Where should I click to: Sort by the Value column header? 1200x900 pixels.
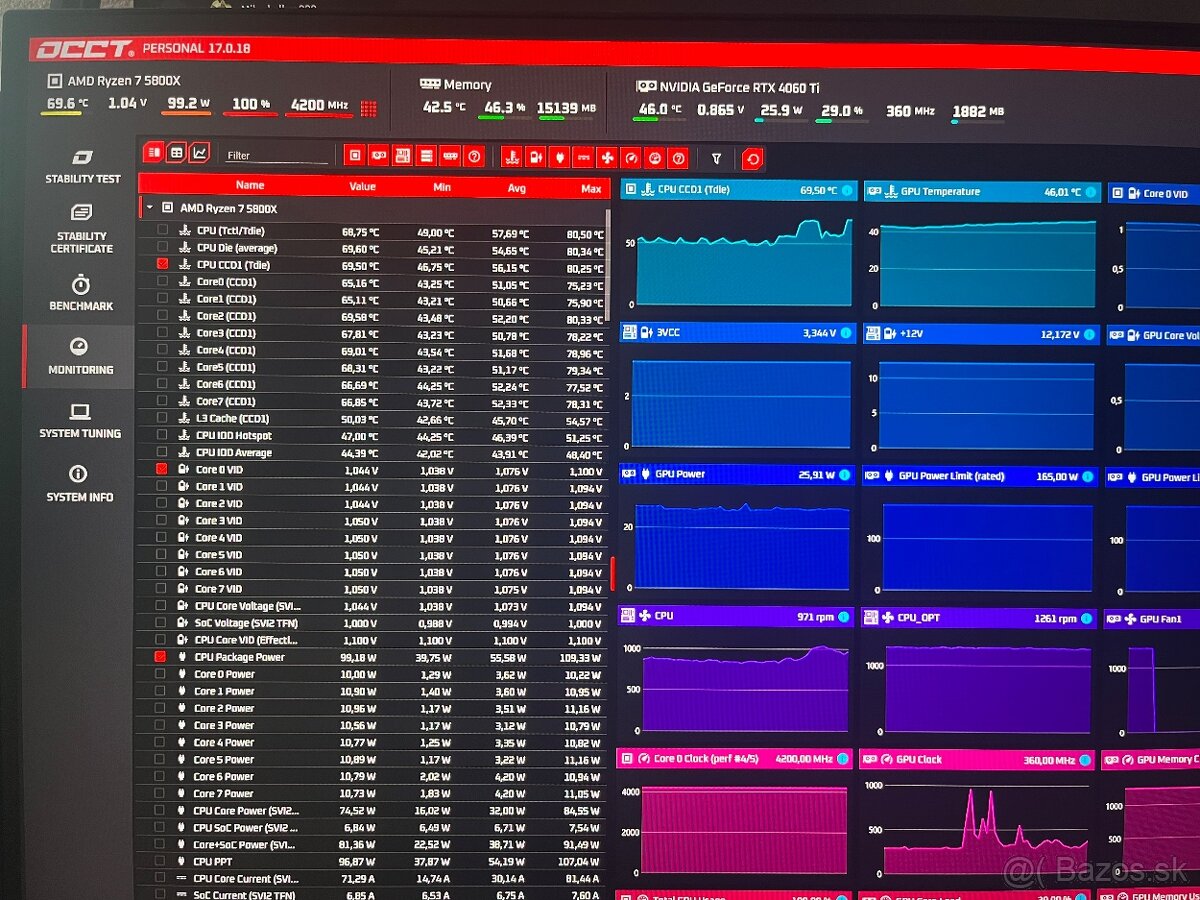[x=363, y=186]
